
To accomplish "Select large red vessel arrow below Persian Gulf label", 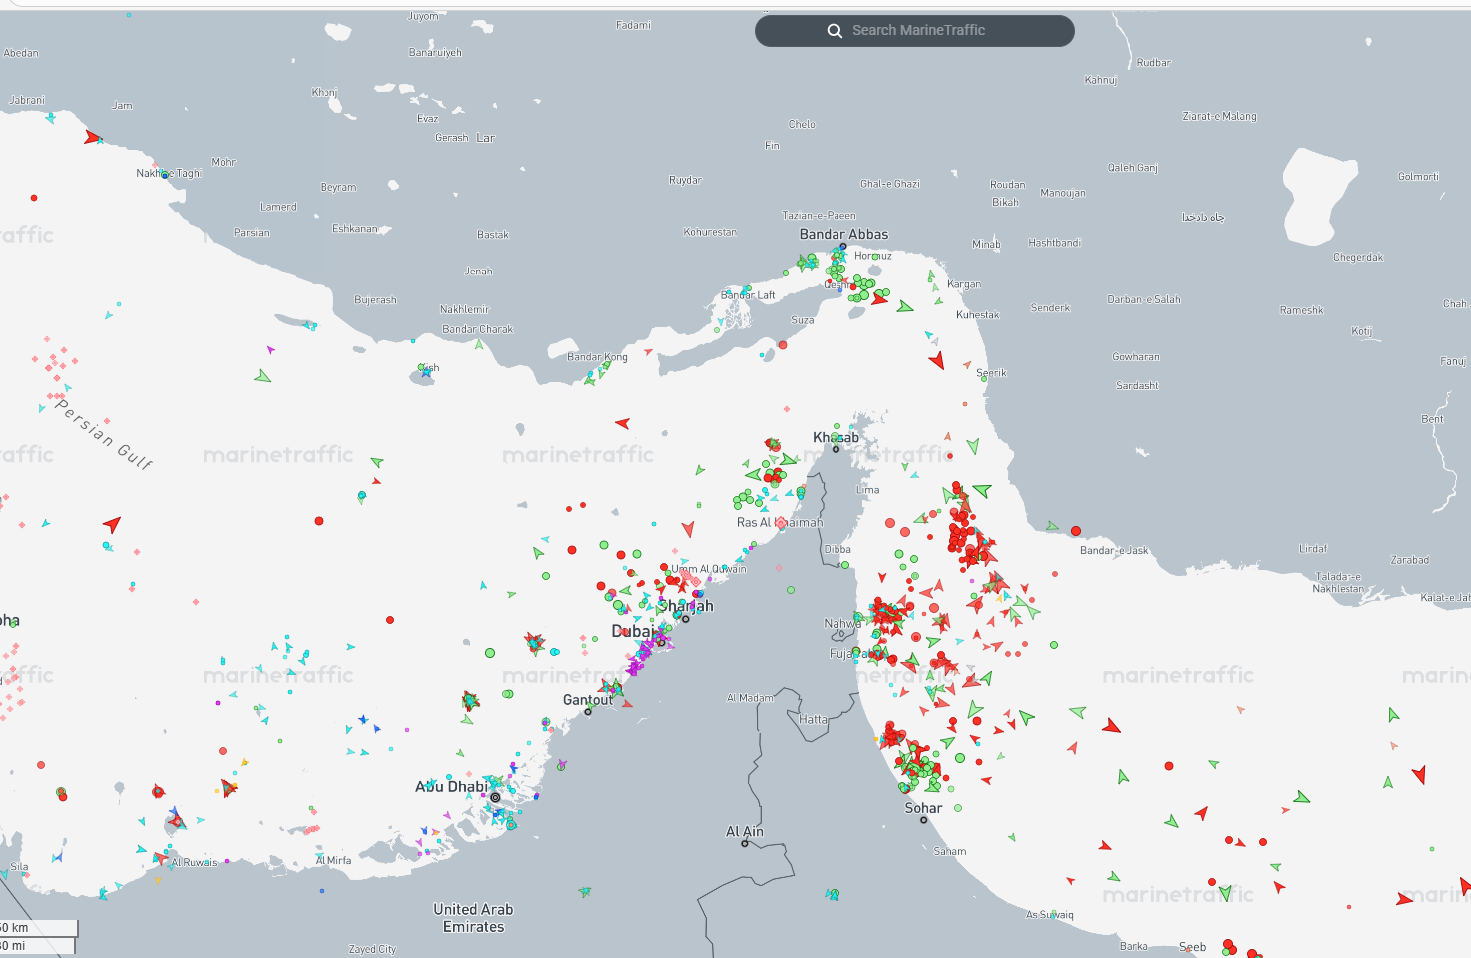I will [112, 524].
